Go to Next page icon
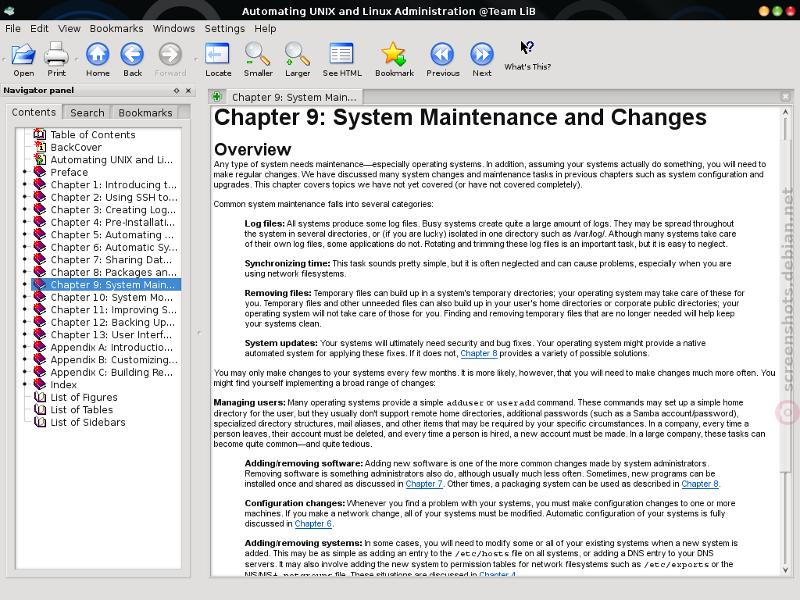The width and height of the screenshot is (800, 600). 482,54
